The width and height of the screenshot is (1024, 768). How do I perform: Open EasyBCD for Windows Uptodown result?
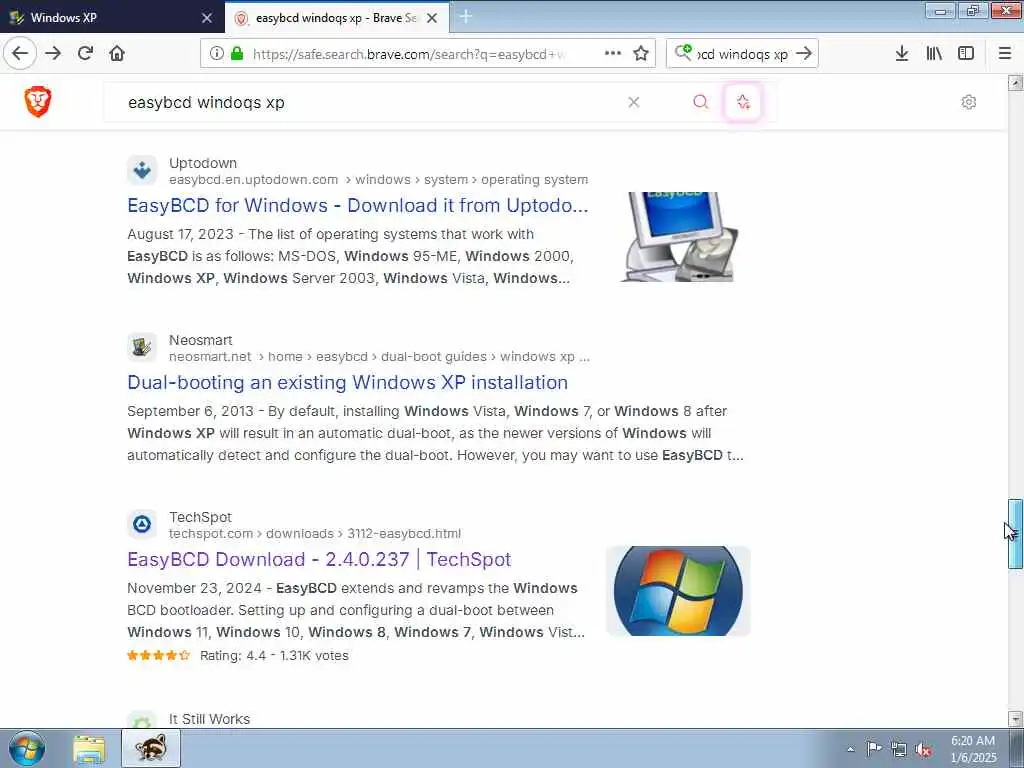point(358,205)
